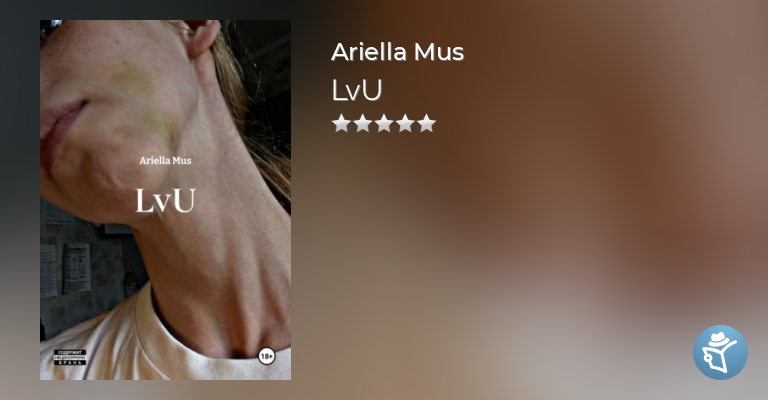This screenshot has height=400, width=768.
Task: Open the blue reader logo icon
Action: (720, 352)
